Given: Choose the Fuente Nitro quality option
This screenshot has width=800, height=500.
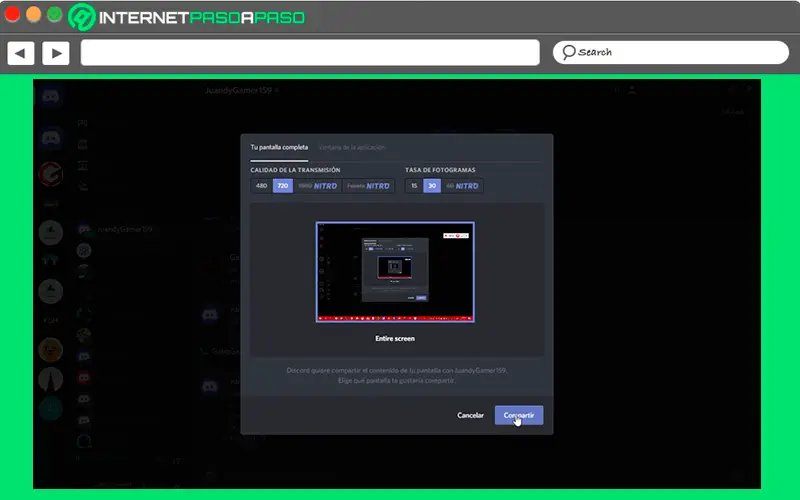Looking at the screenshot, I should pos(368,186).
